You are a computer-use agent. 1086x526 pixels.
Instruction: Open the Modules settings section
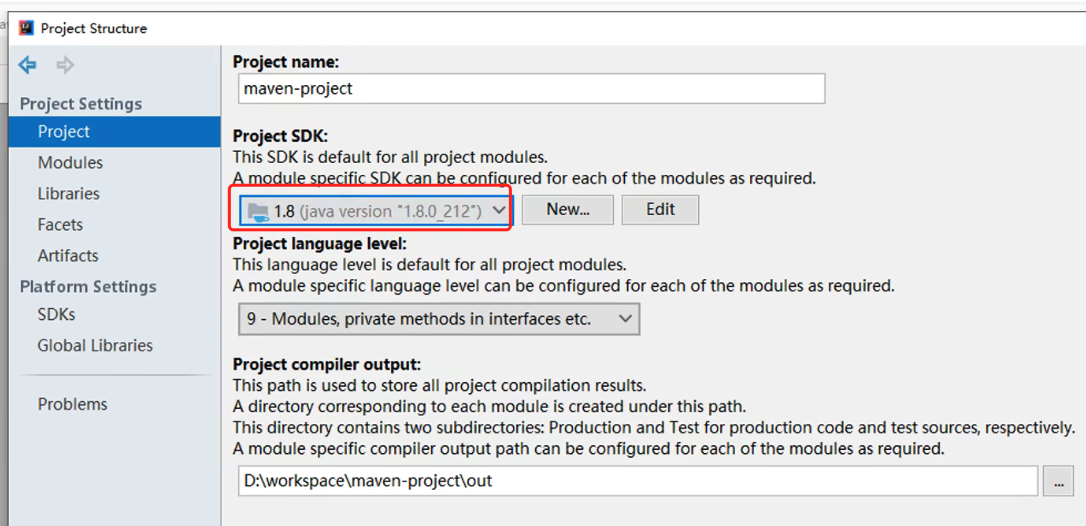pos(70,163)
